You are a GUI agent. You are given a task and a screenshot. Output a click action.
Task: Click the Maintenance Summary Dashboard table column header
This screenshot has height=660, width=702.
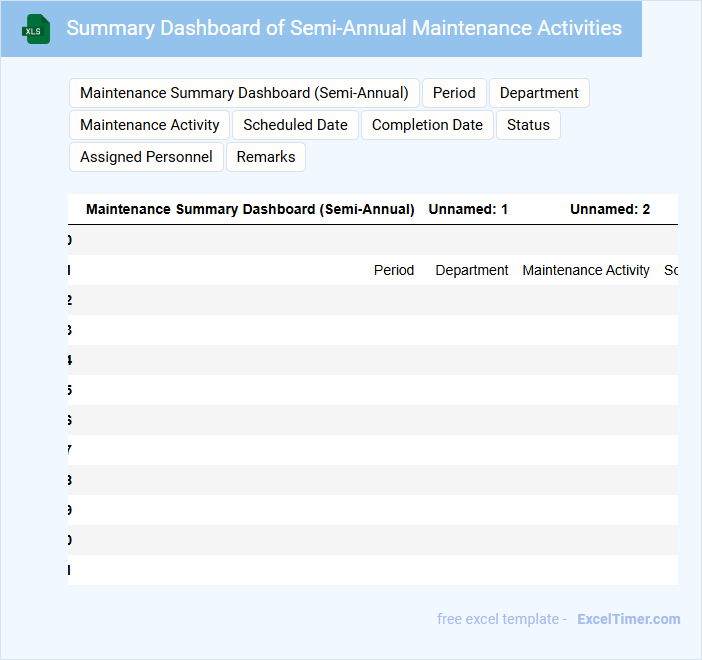[x=250, y=210]
